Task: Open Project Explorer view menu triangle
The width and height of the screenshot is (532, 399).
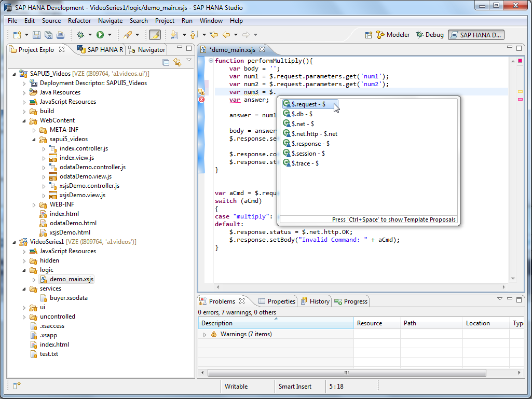Action: click(x=189, y=61)
